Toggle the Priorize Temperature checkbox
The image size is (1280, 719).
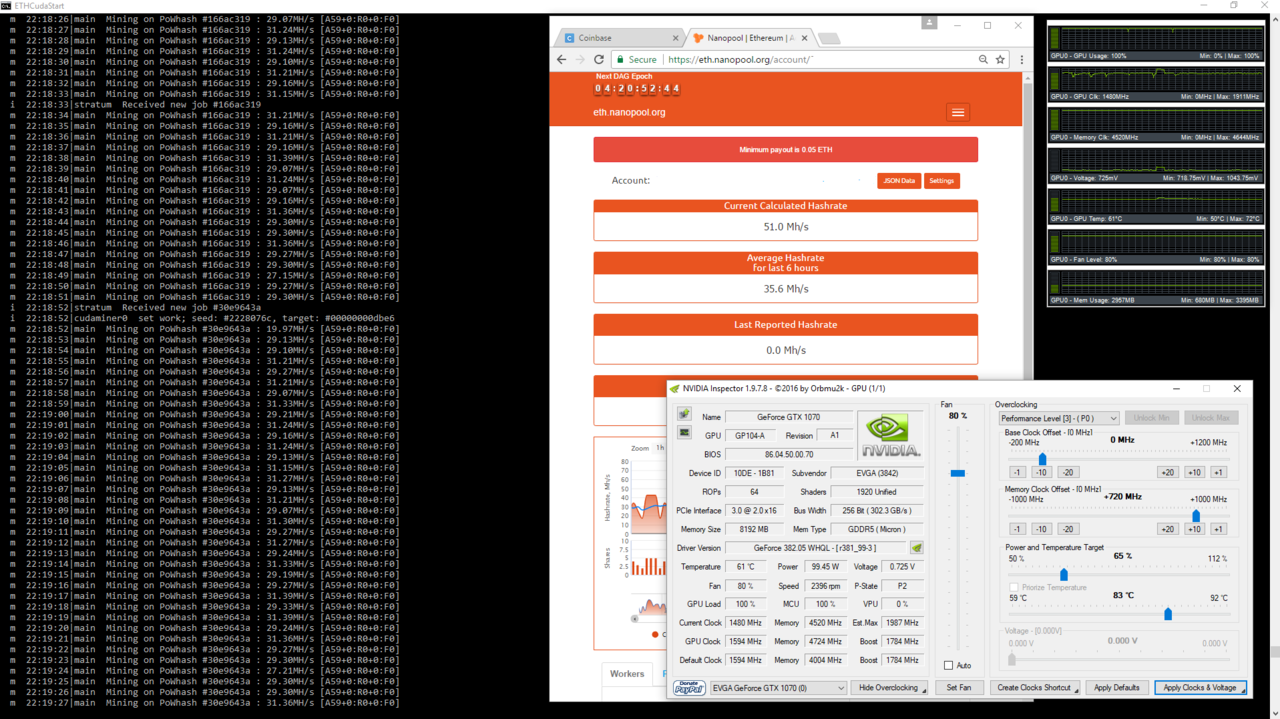pos(1014,587)
